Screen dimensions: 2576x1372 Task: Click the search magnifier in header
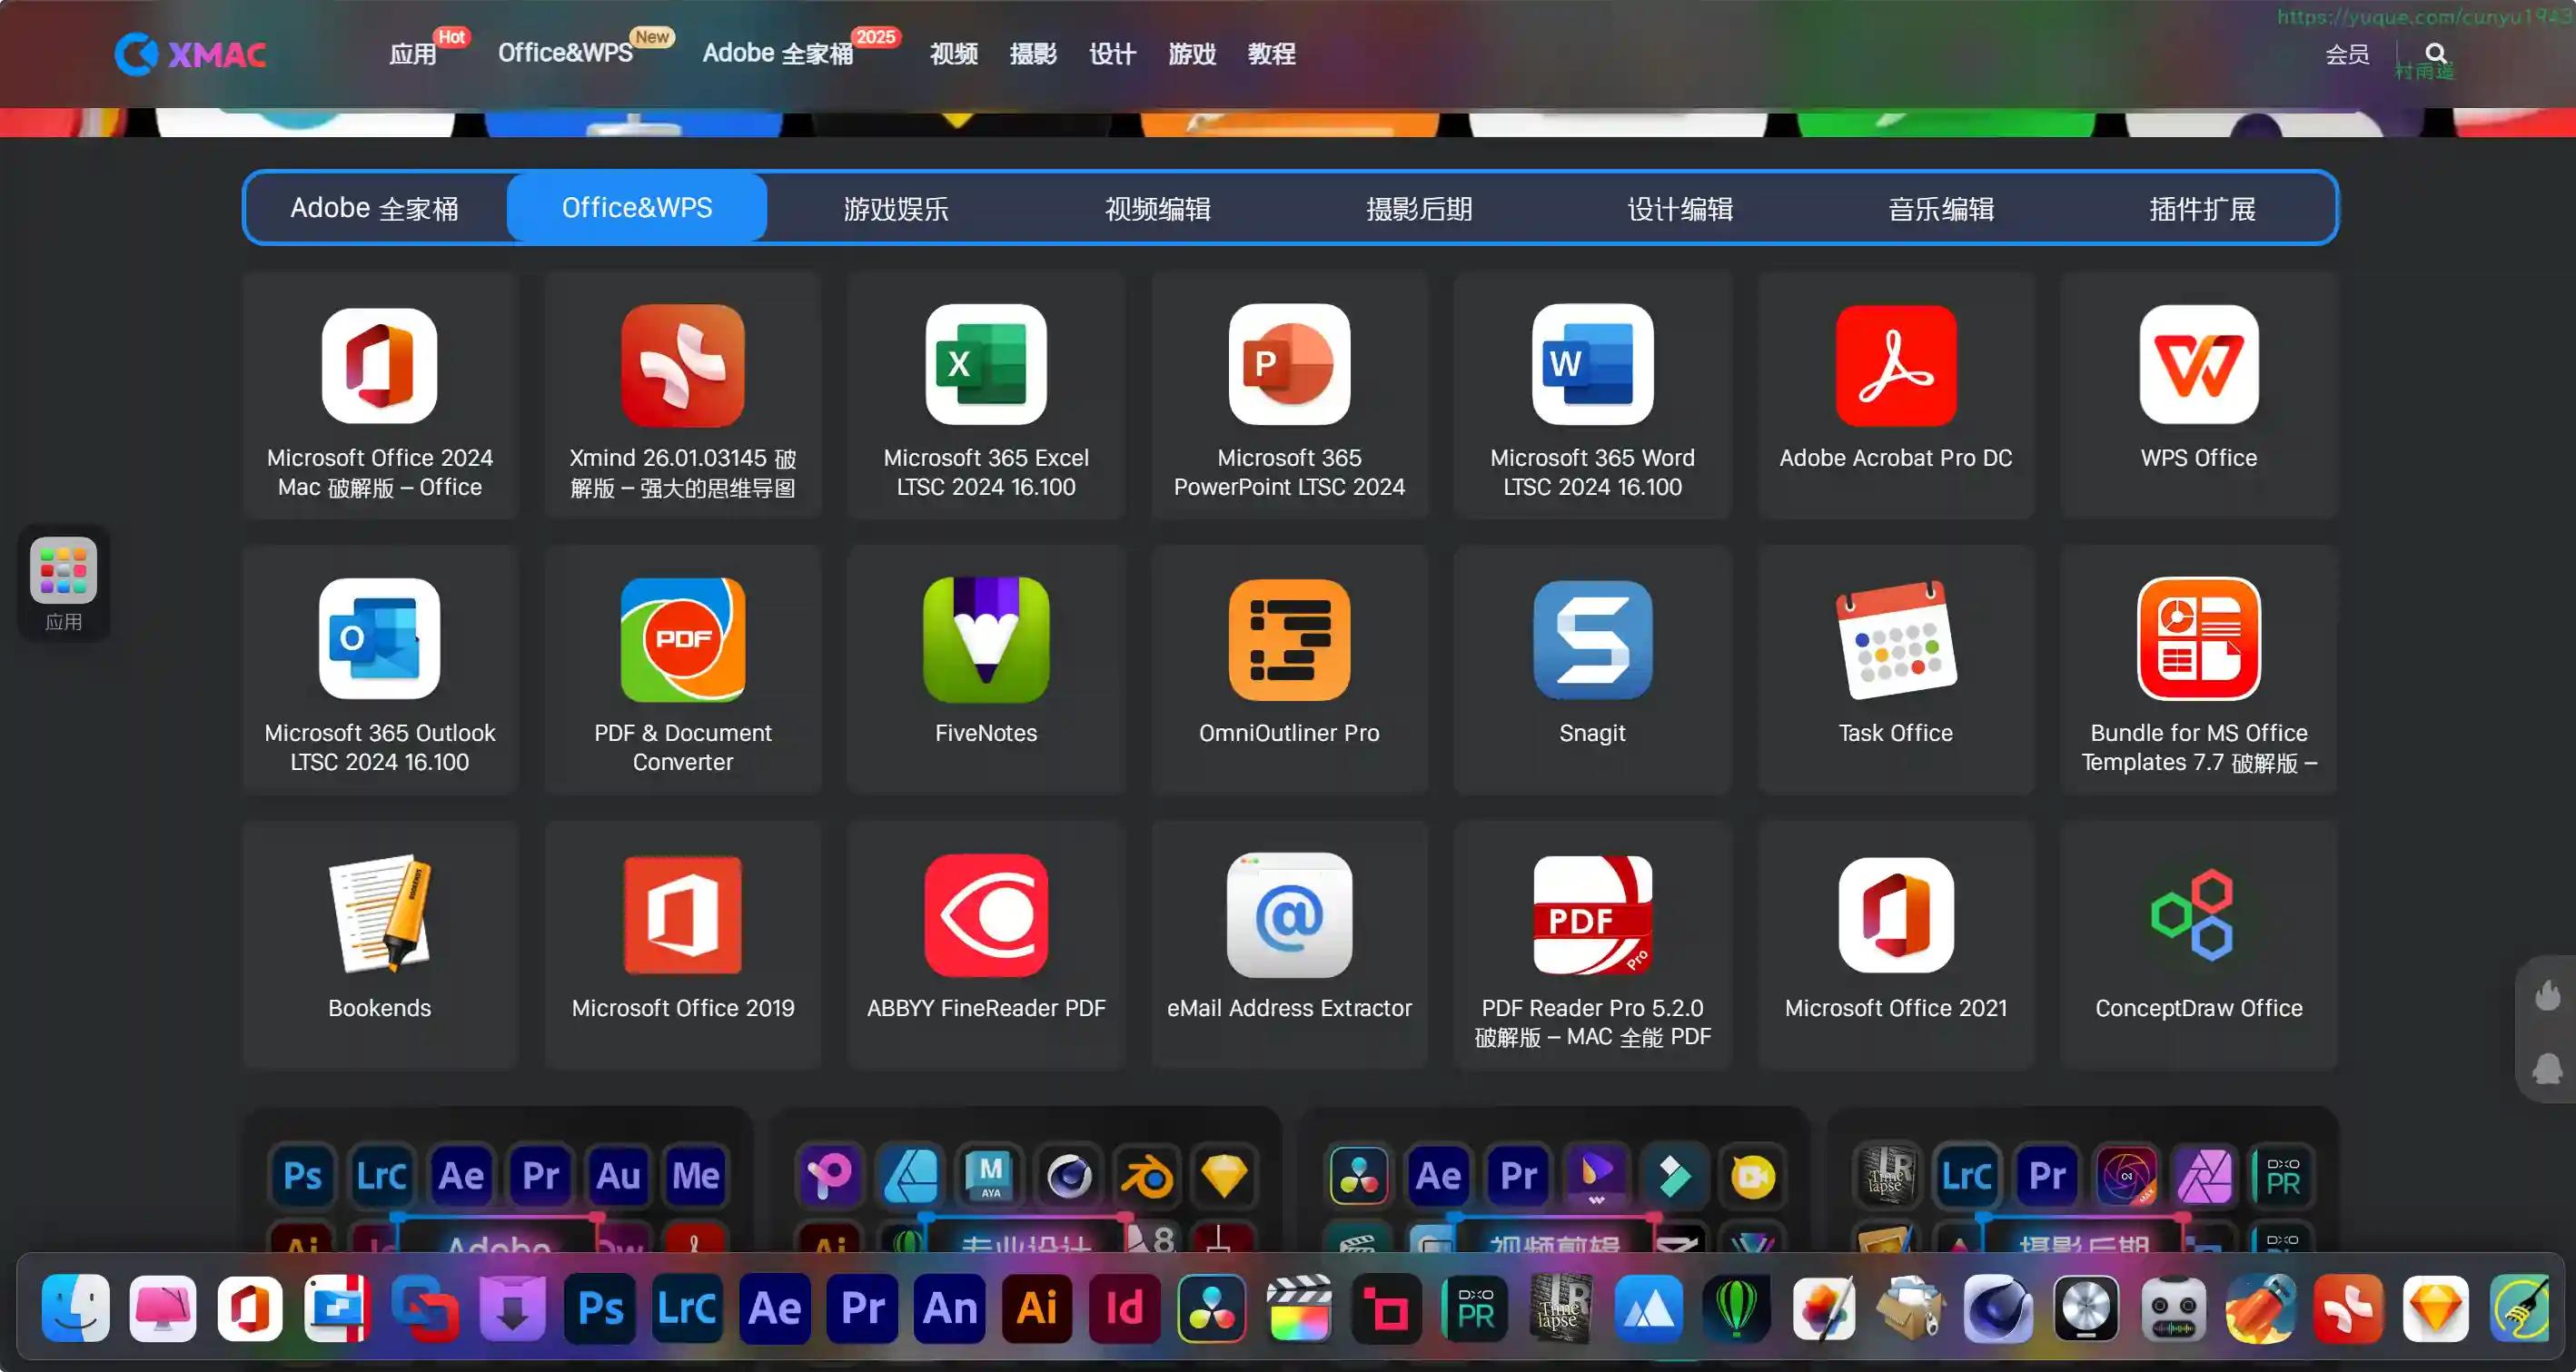[2436, 53]
